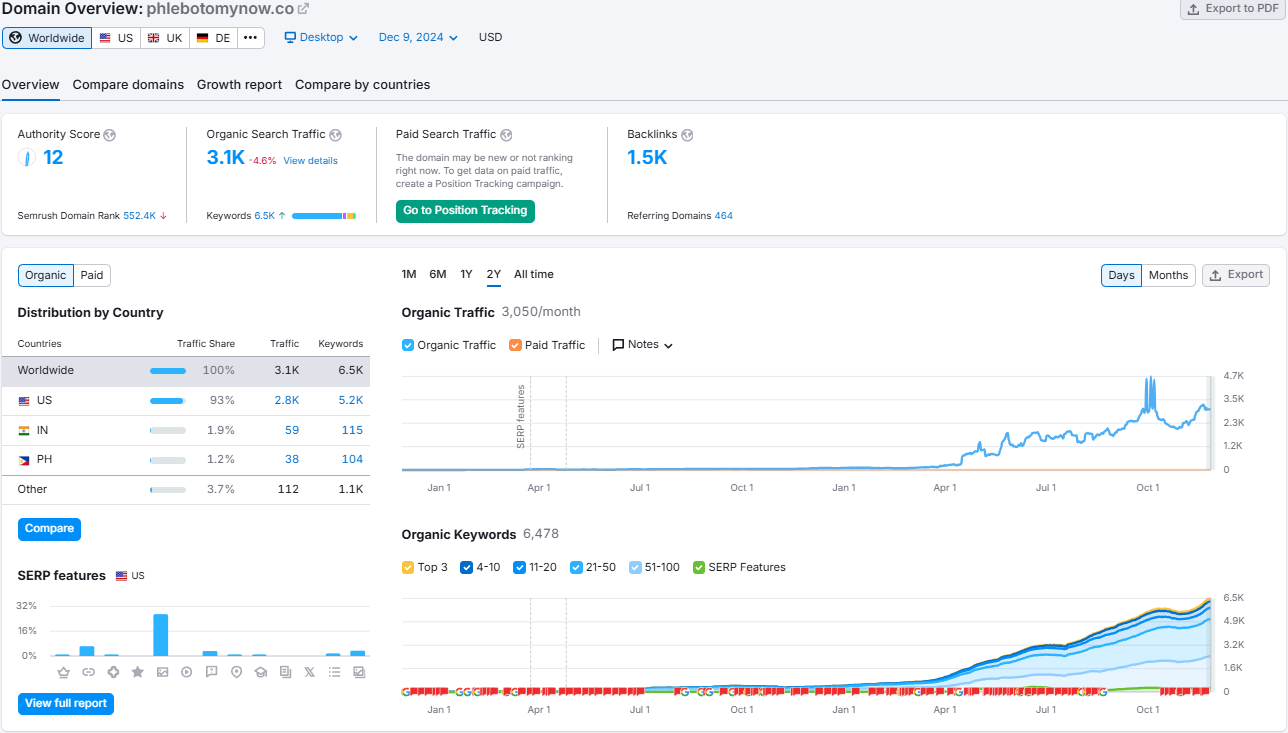Click the Organic Search Traffic info globe icon
Image resolution: width=1288 pixels, height=733 pixels.
point(336,135)
